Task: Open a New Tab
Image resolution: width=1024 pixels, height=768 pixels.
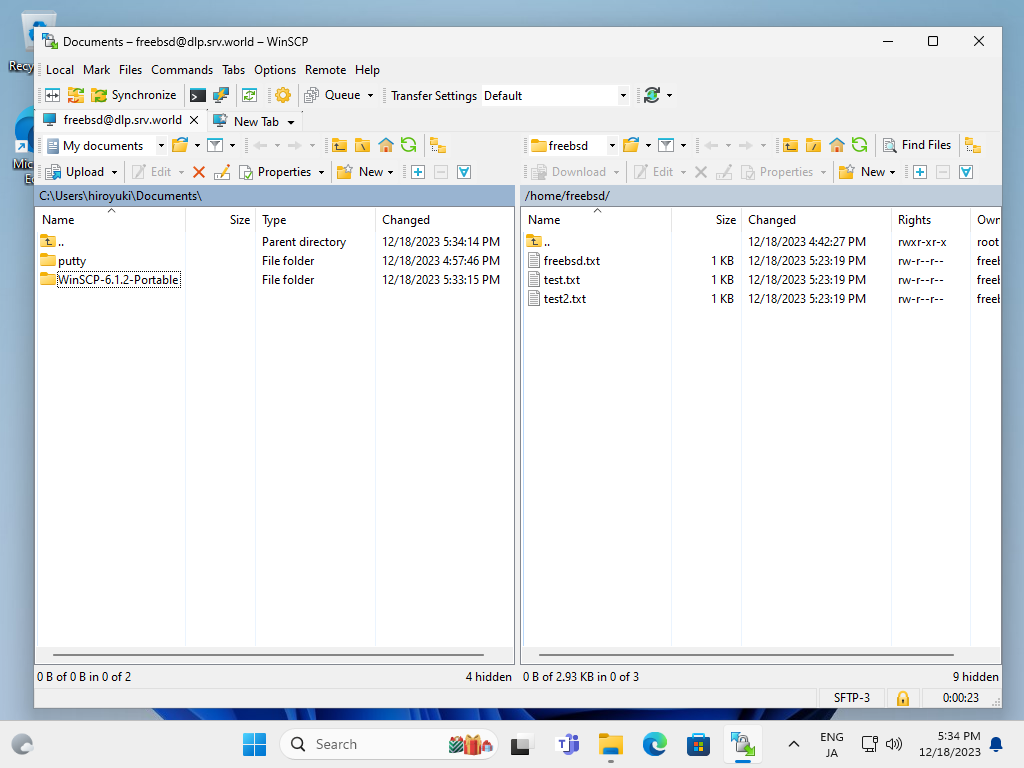Action: point(248,121)
